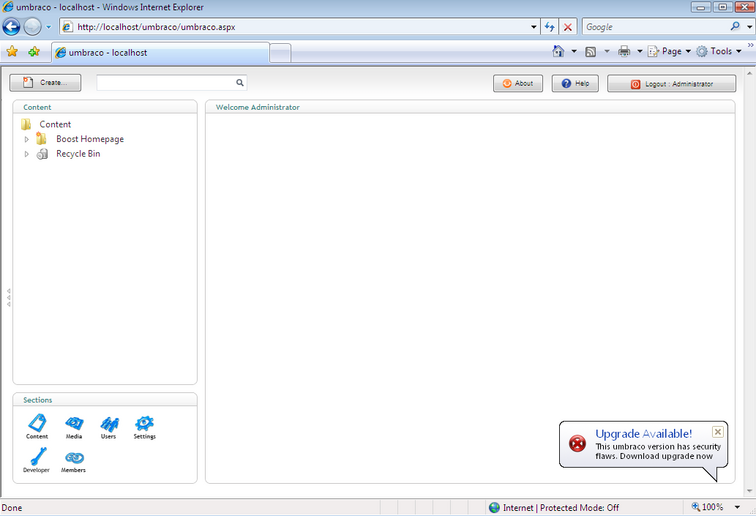Click Logout : Administrator button
Screen dimensions: 756x516
(x=672, y=83)
